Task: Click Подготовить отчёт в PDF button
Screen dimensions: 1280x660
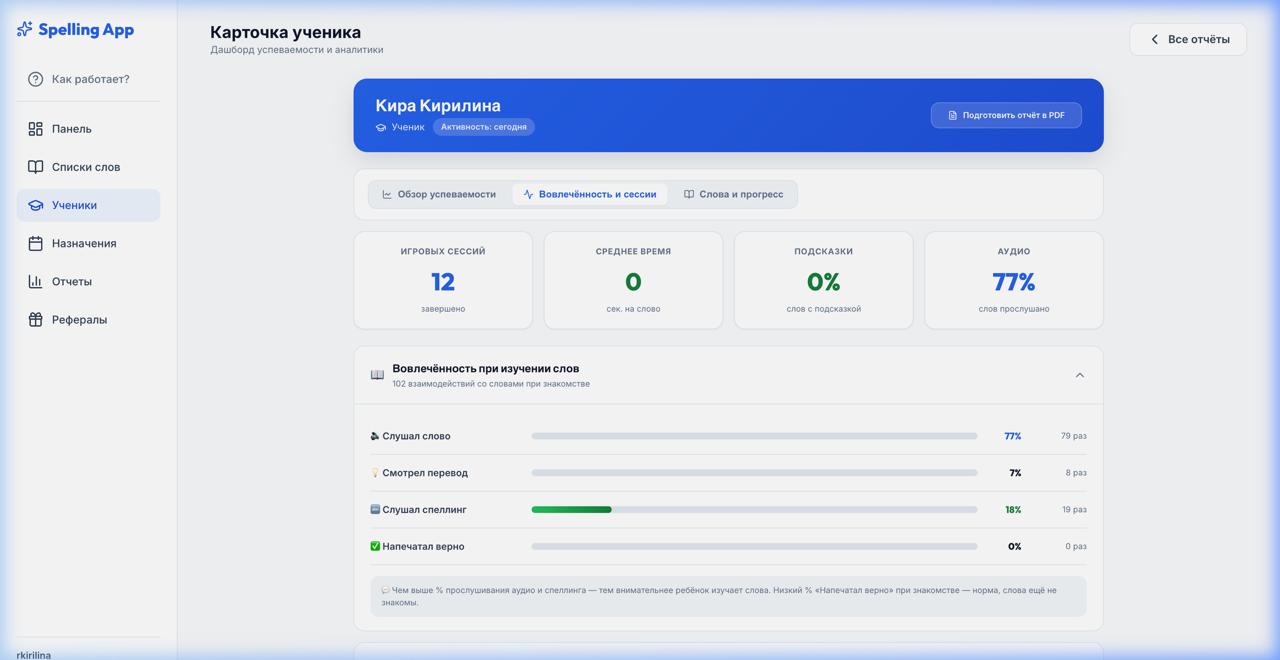Action: [1006, 115]
